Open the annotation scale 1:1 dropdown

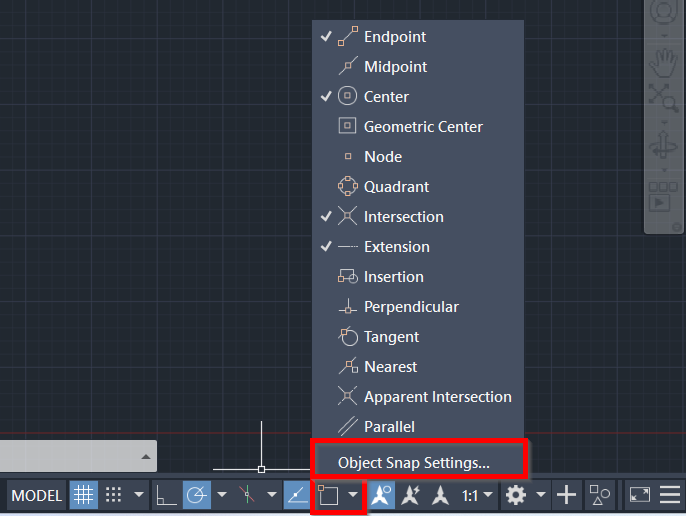point(476,495)
